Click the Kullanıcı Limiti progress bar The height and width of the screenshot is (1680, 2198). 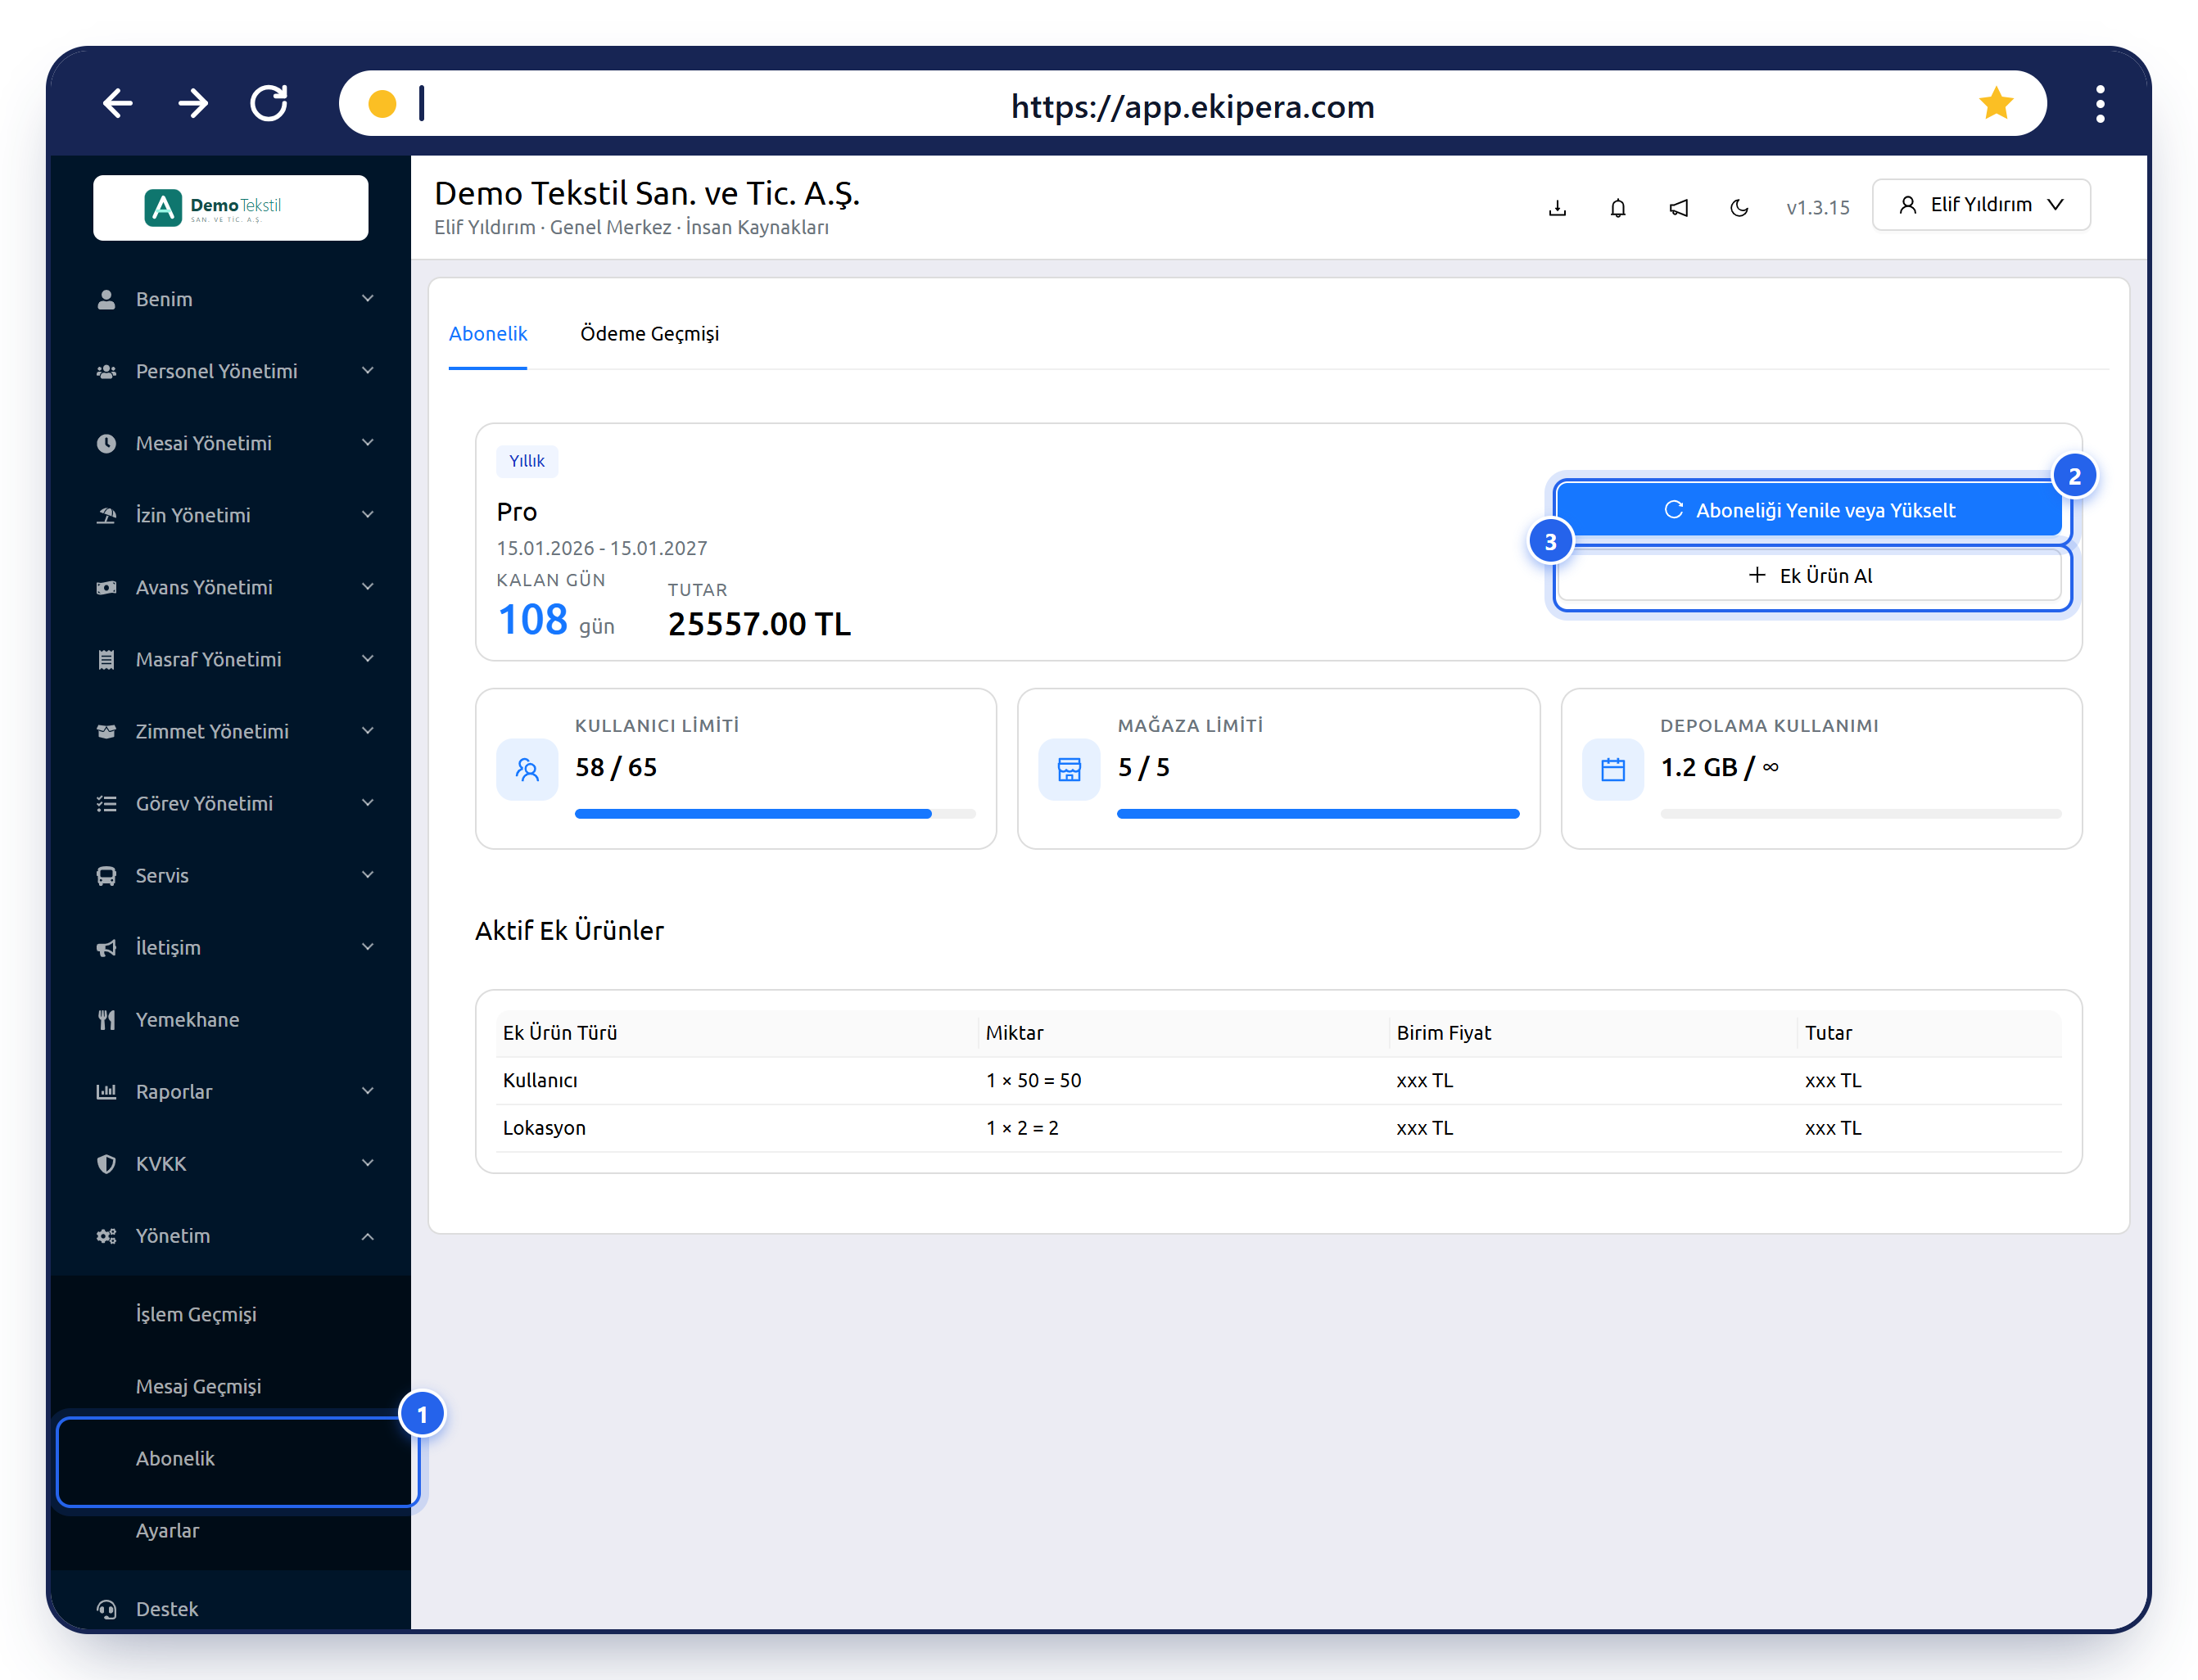[x=775, y=814]
